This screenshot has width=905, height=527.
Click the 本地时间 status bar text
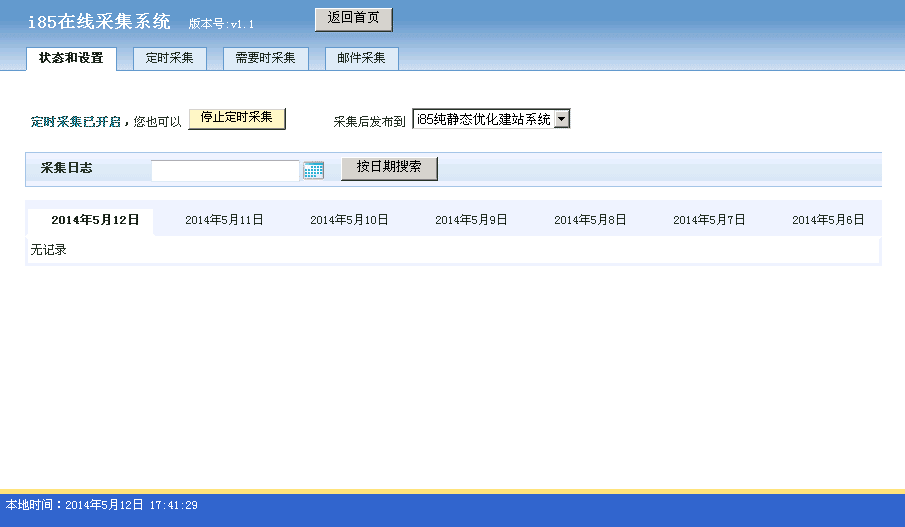coord(102,505)
